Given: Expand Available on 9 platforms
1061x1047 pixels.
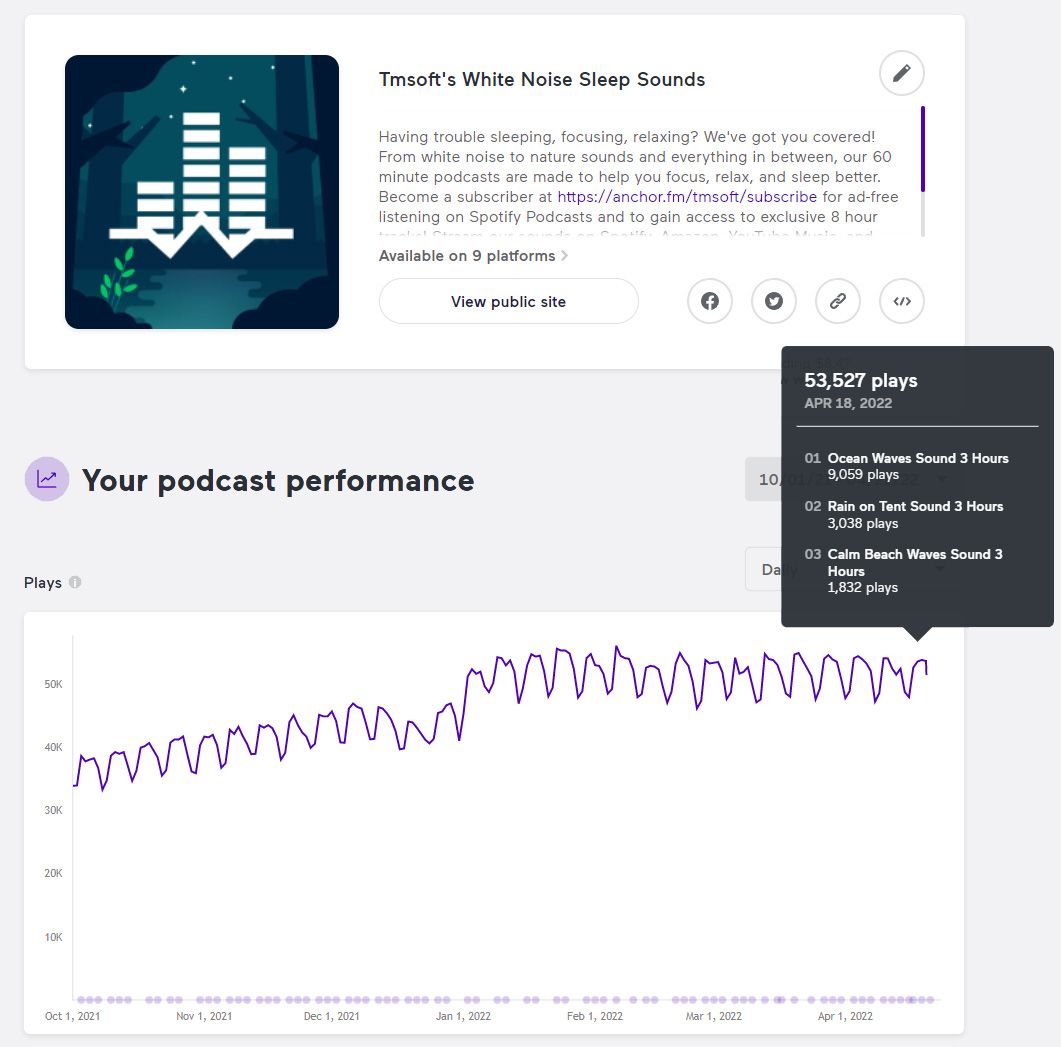Looking at the screenshot, I should (x=473, y=256).
